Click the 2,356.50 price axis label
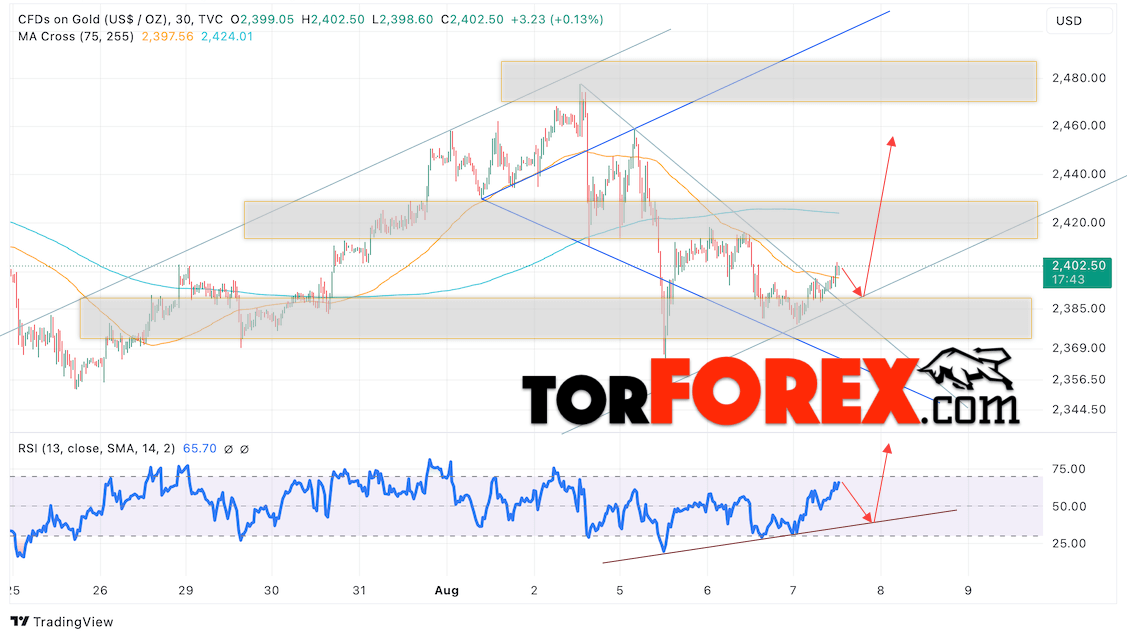1127x639 pixels. [x=1079, y=379]
